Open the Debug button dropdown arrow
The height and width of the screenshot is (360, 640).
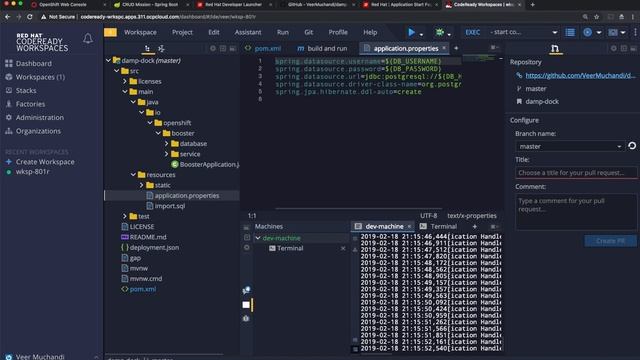pos(449,34)
